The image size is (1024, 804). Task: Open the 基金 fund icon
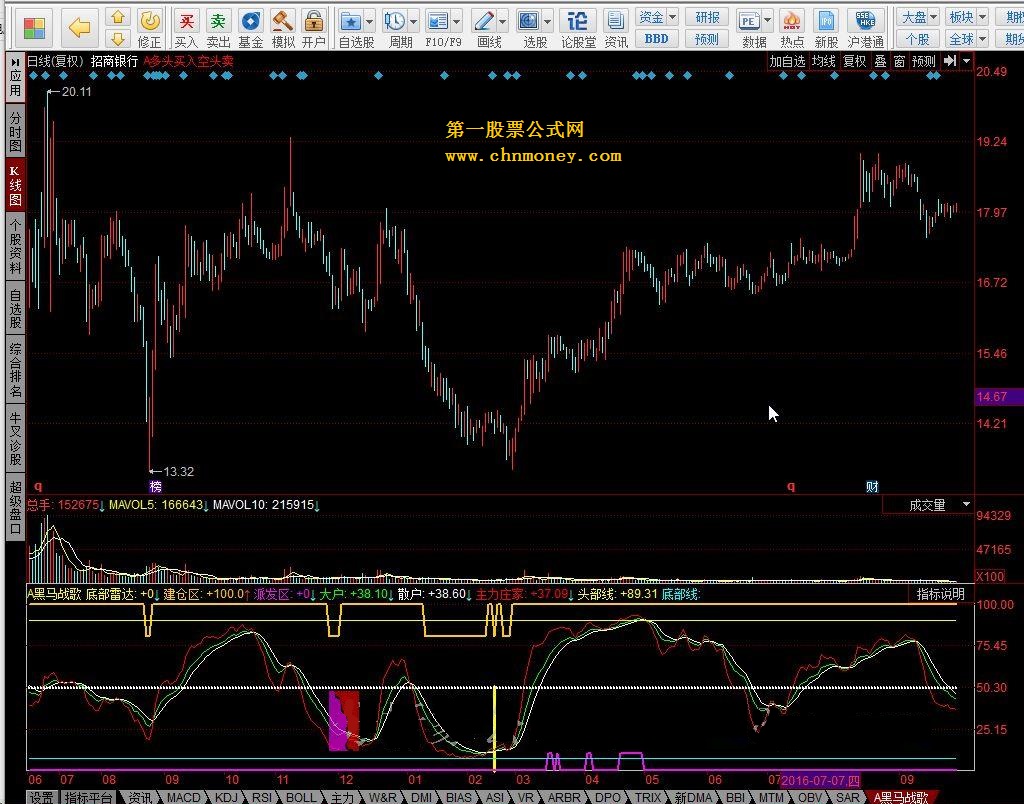(x=250, y=22)
